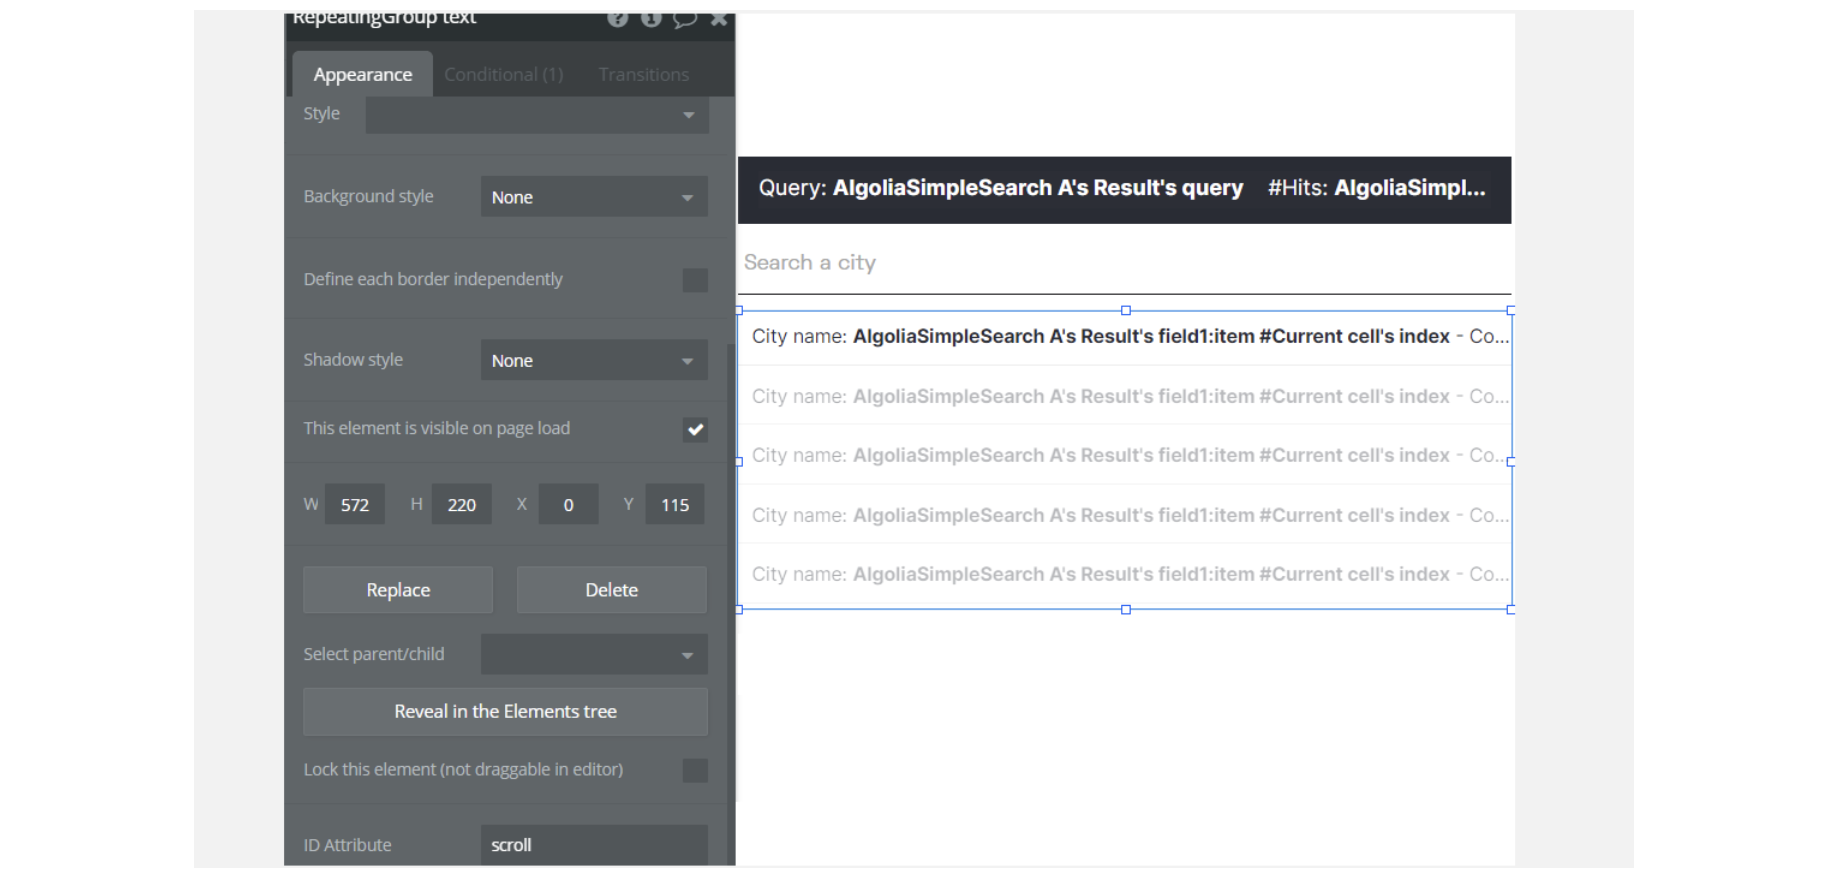Viewport: 1830px width, 874px height.
Task: Uncheck This element is visible on page load
Action: point(695,430)
